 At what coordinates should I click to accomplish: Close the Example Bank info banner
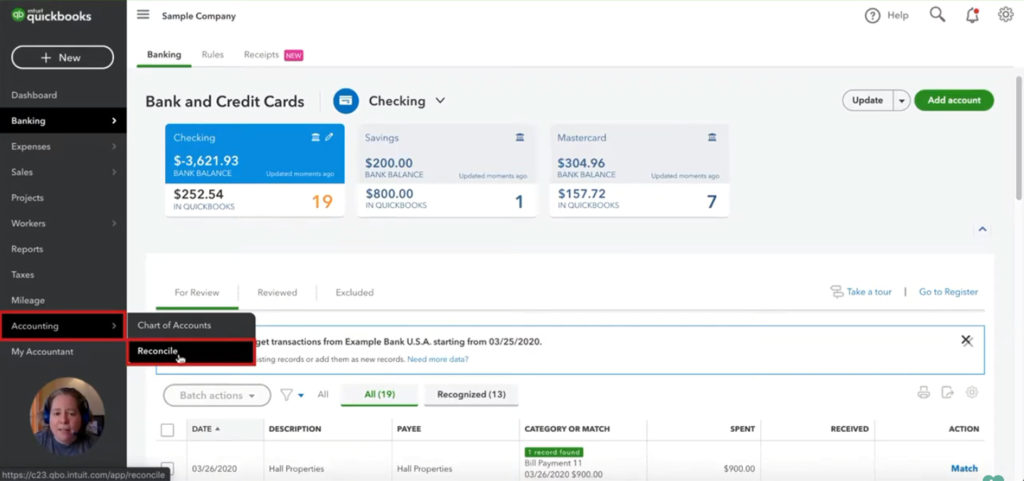point(966,340)
